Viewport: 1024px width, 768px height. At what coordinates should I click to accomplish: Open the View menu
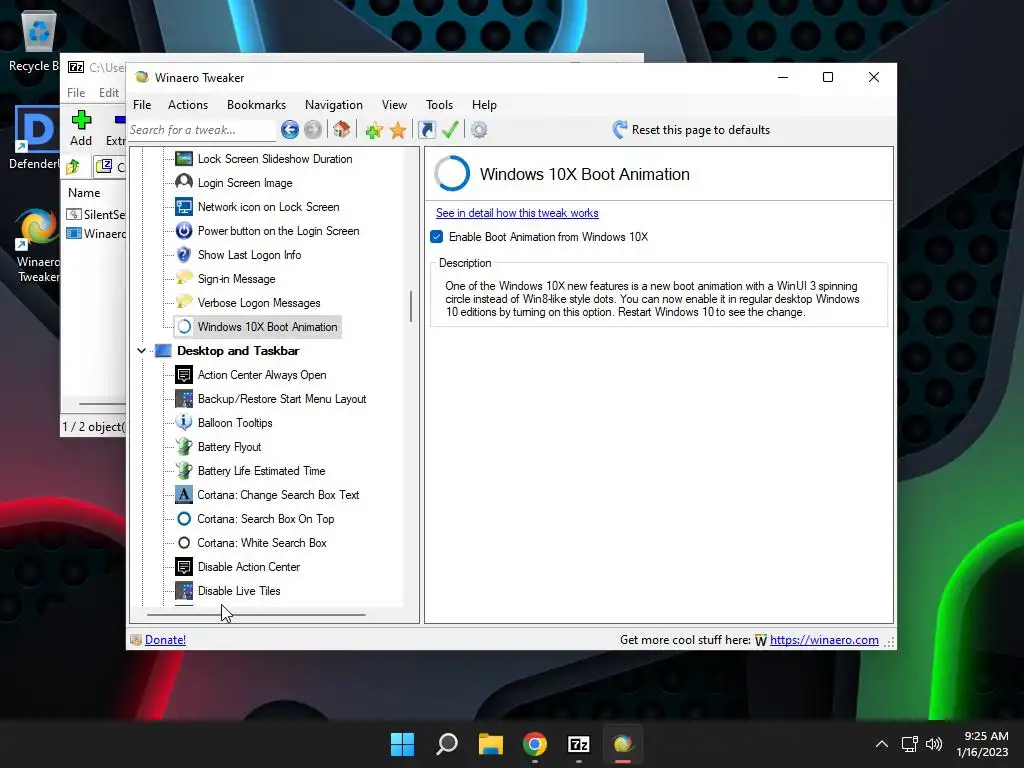pyautogui.click(x=394, y=105)
